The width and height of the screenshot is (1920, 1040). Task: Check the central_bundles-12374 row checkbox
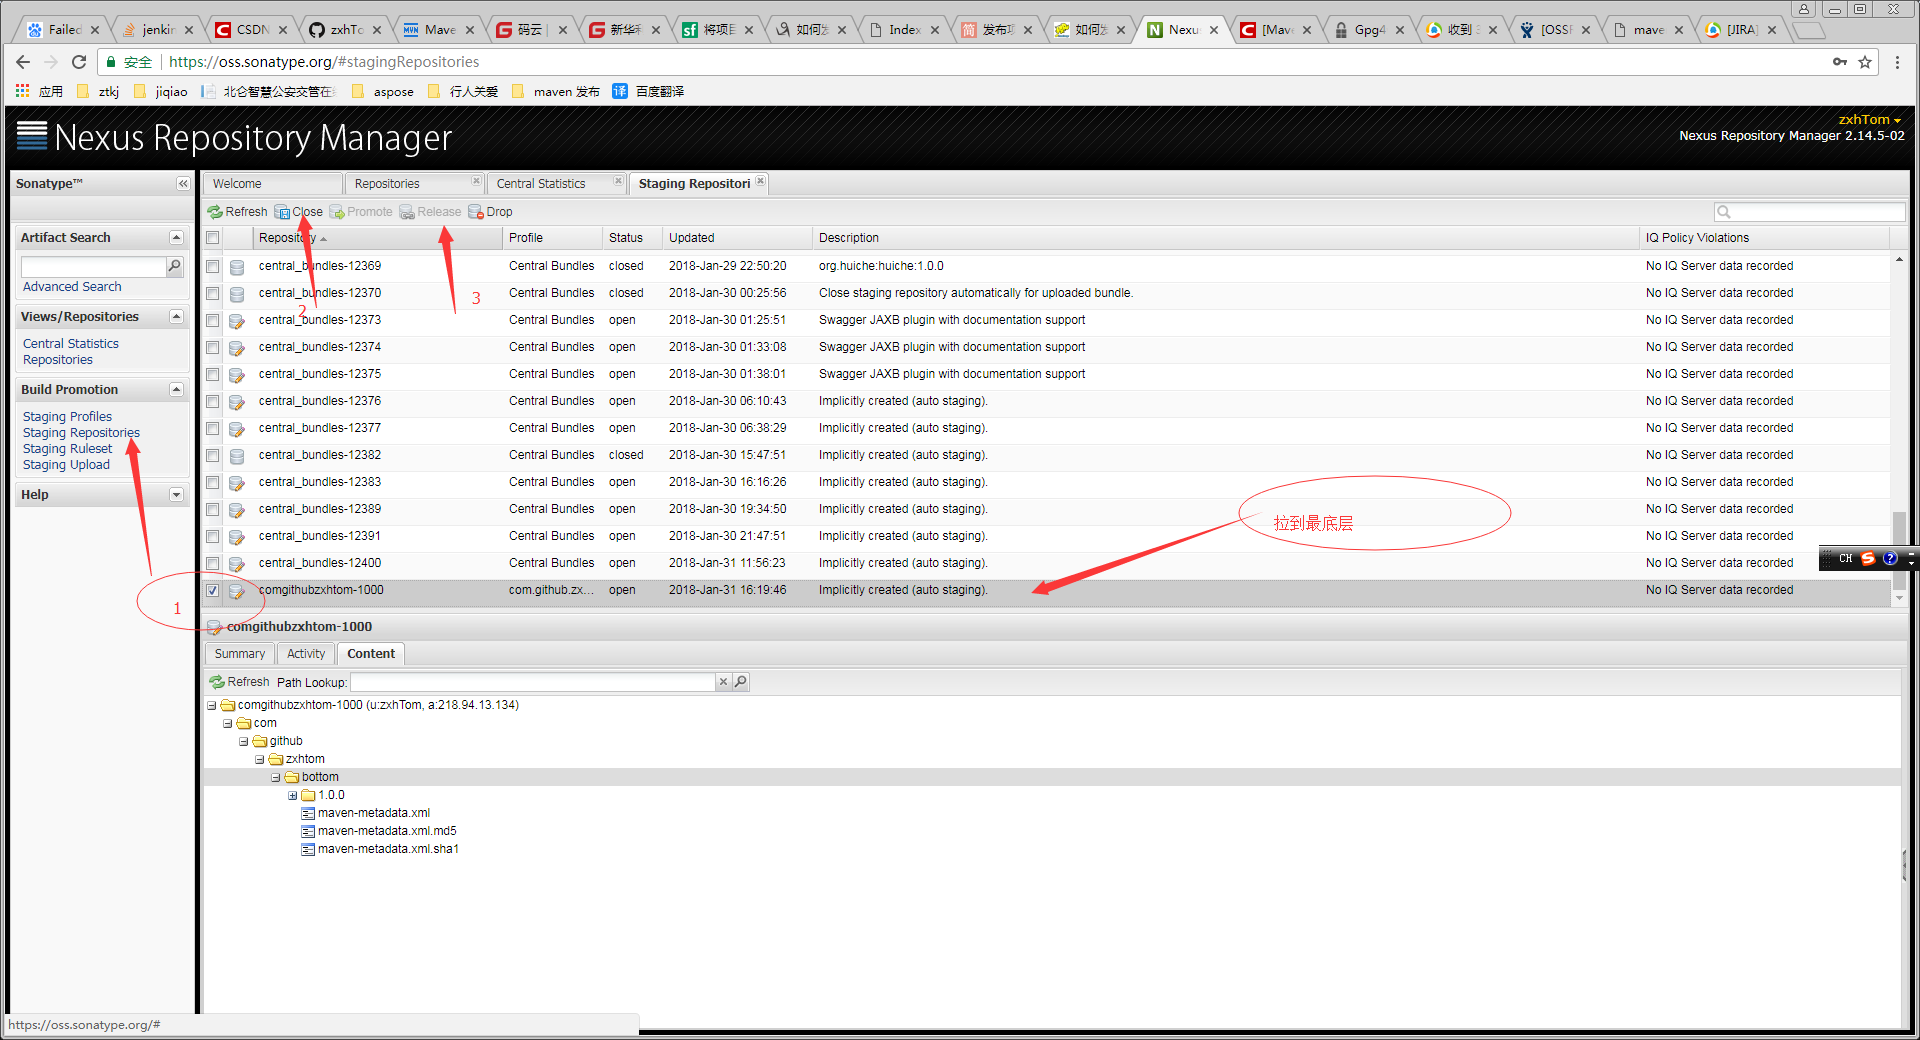tap(212, 348)
